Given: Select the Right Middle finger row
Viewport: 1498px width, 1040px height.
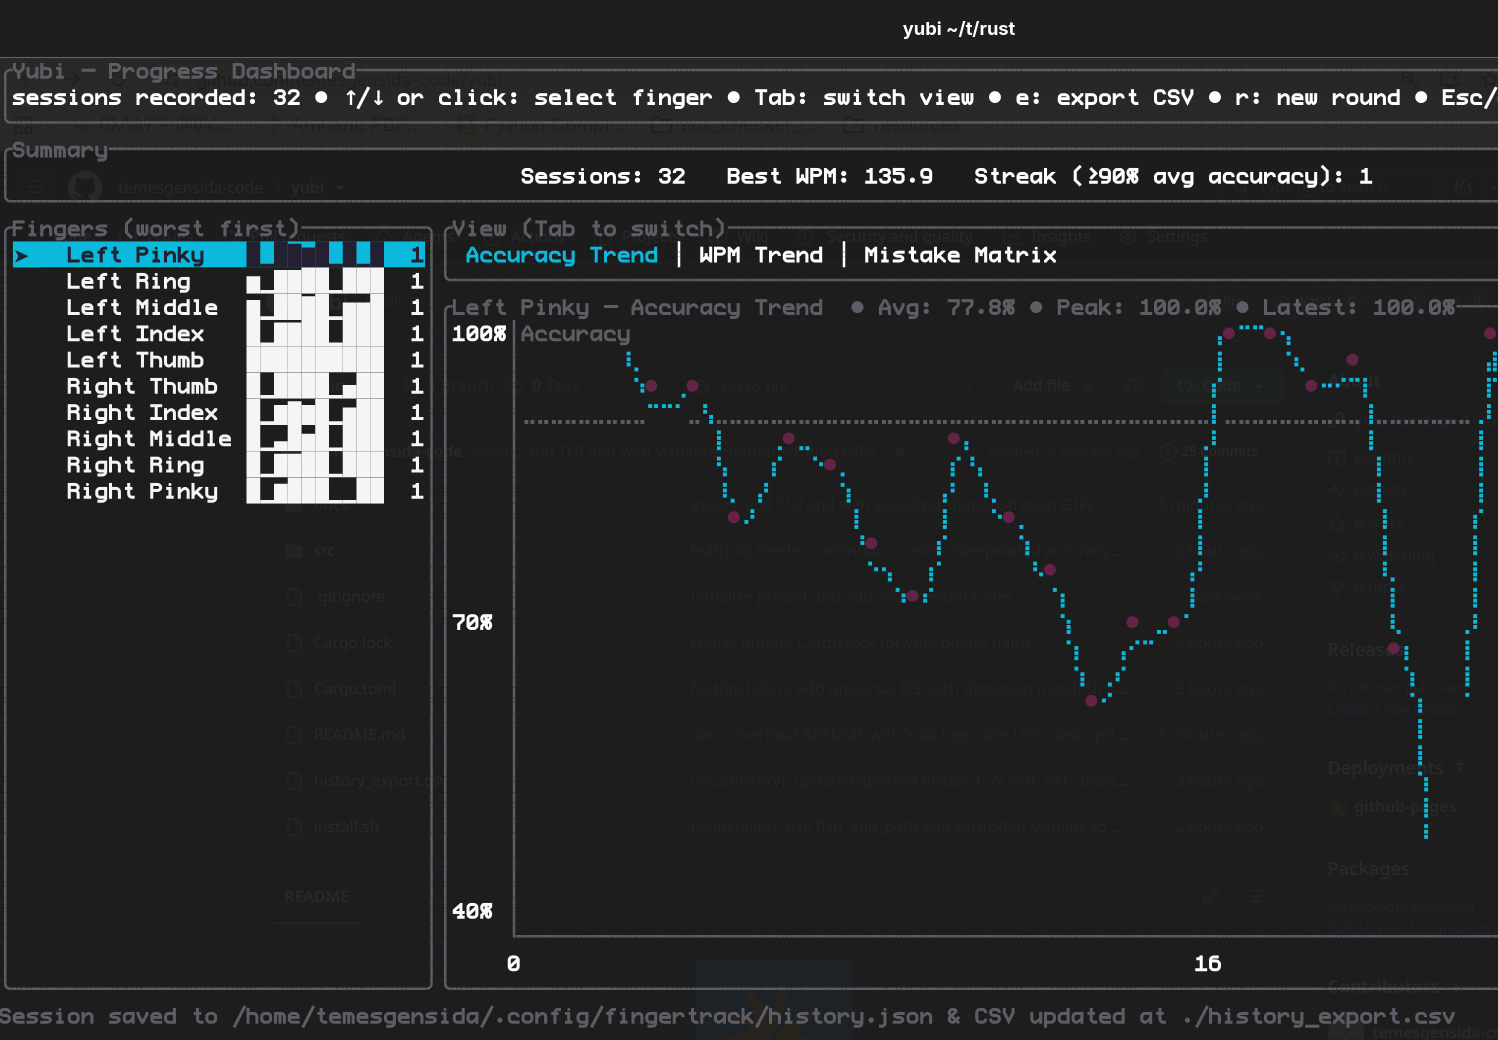Looking at the screenshot, I should coord(219,438).
